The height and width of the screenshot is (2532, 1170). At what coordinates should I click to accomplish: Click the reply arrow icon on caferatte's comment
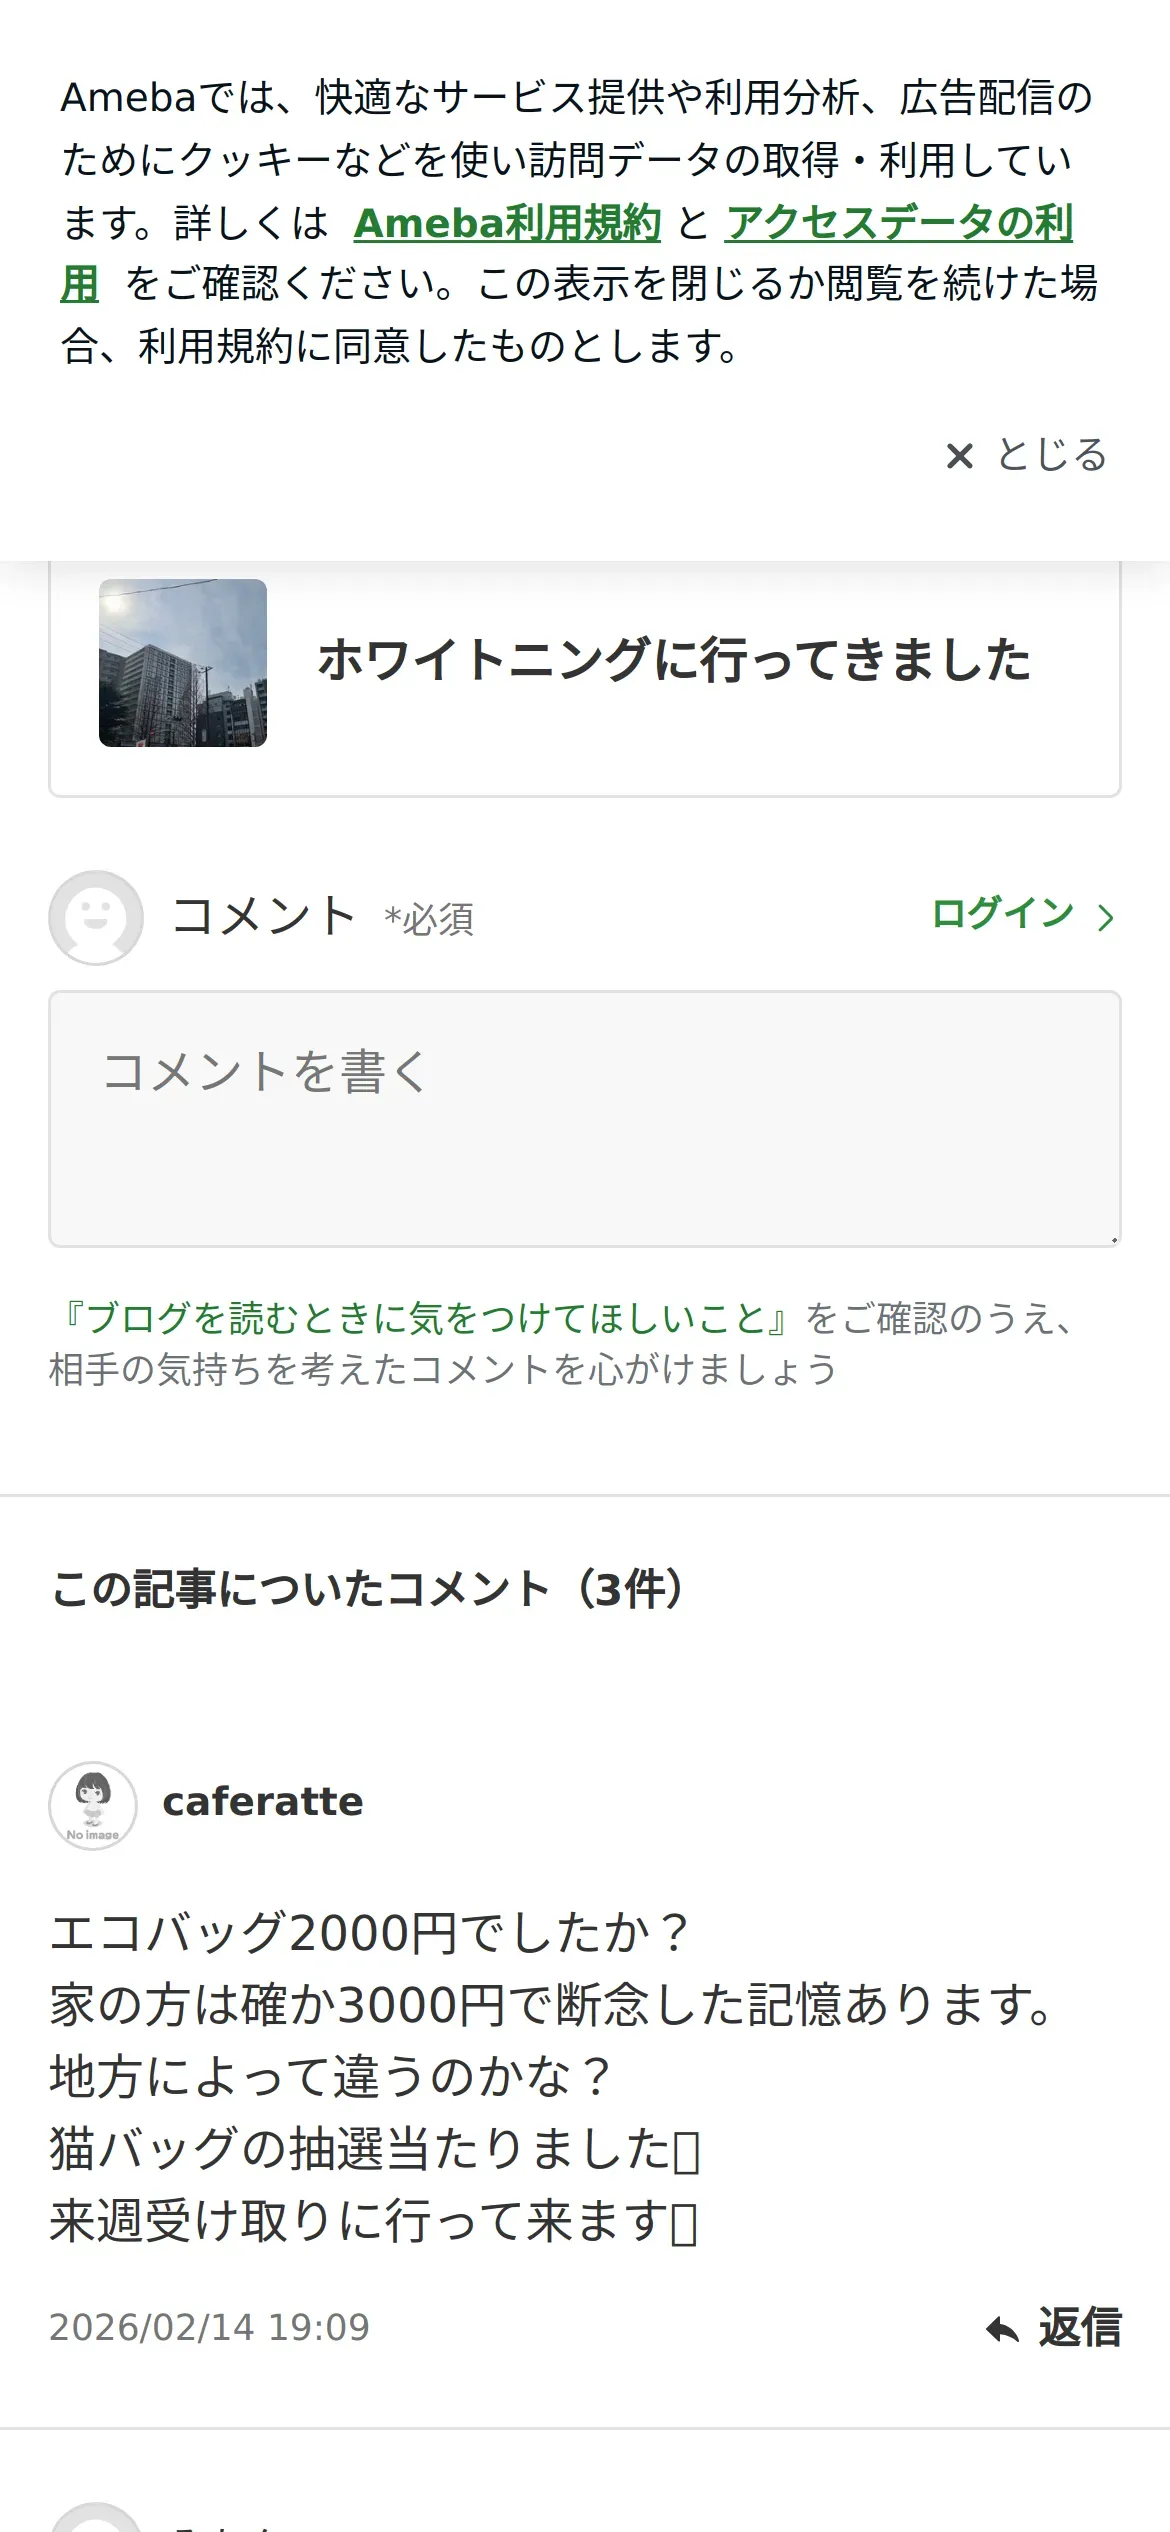[1002, 2330]
